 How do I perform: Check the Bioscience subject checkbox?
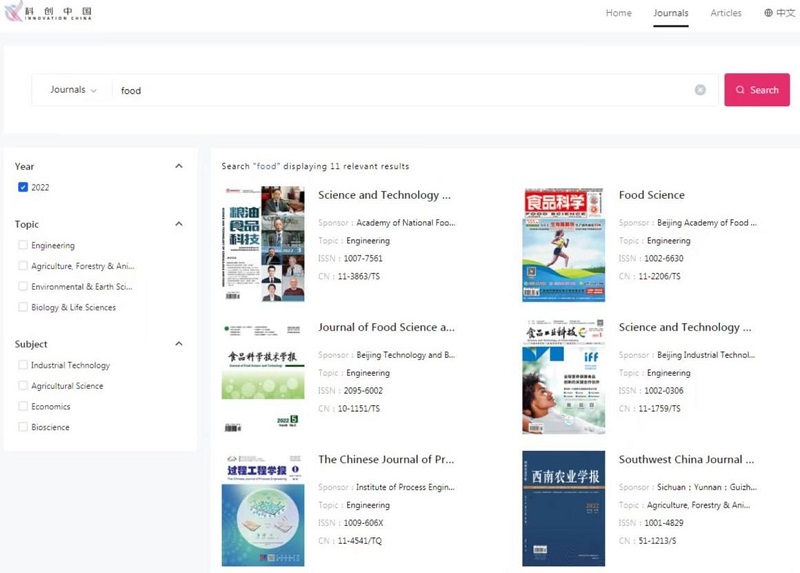23,427
